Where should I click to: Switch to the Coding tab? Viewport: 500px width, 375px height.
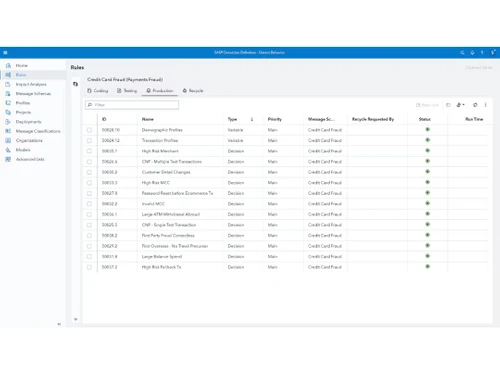(98, 91)
